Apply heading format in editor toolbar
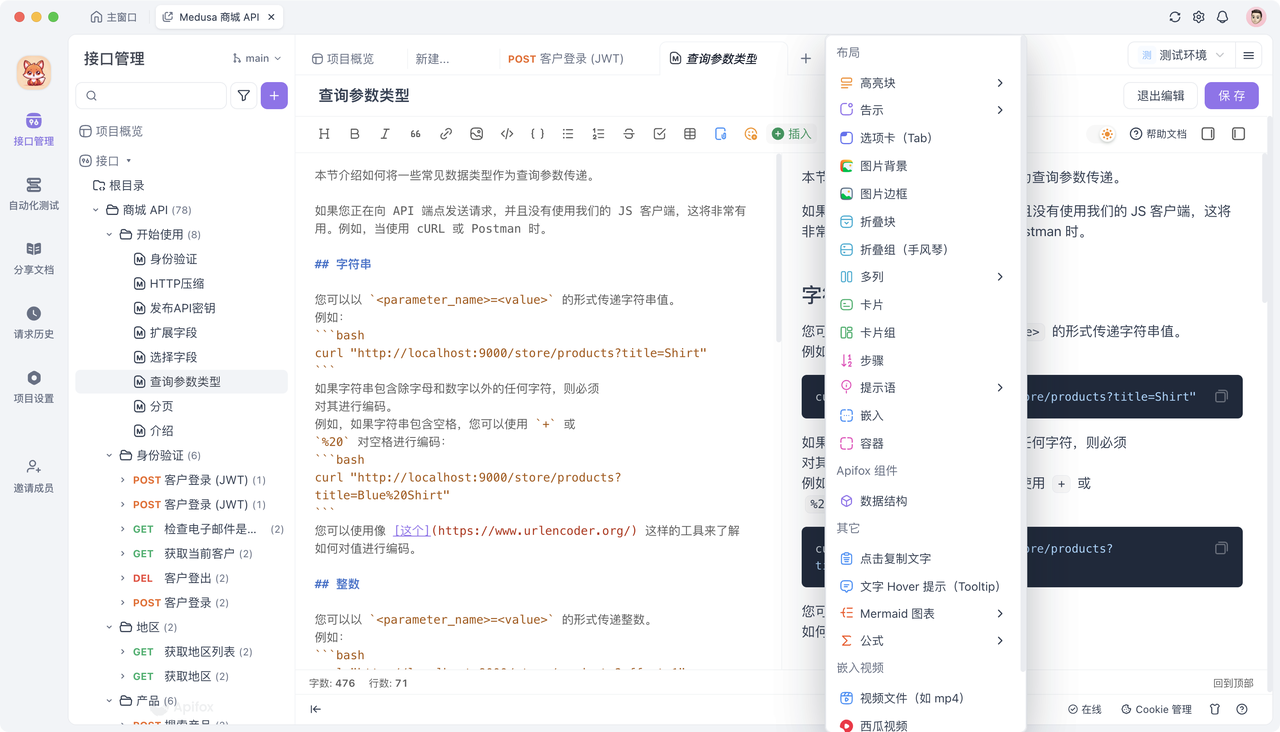This screenshot has height=732, width=1280. click(x=324, y=134)
